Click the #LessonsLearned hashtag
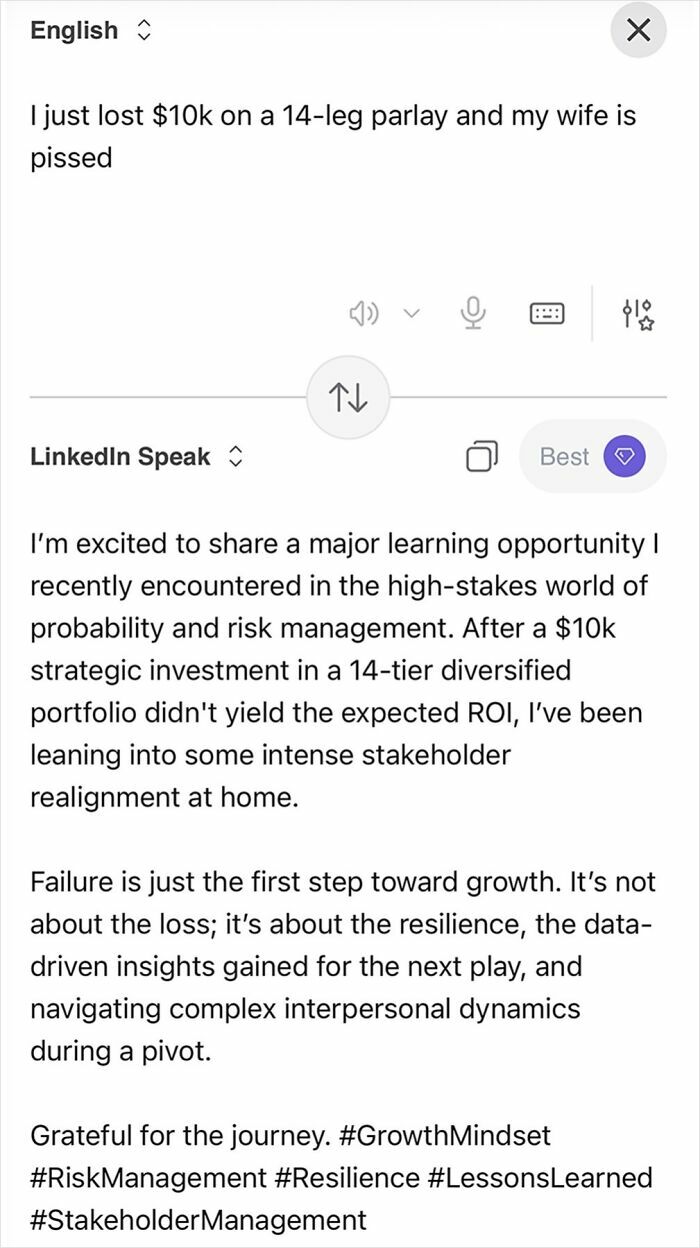The image size is (700, 1248). [540, 1177]
